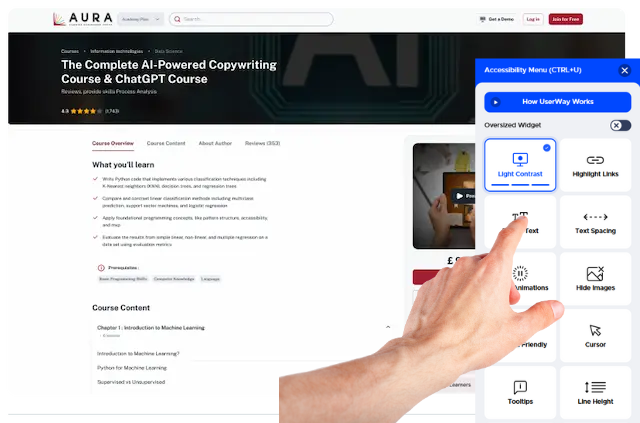Image resolution: width=640 pixels, height=423 pixels.
Task: Enable the Tooltips option
Action: pos(520,392)
